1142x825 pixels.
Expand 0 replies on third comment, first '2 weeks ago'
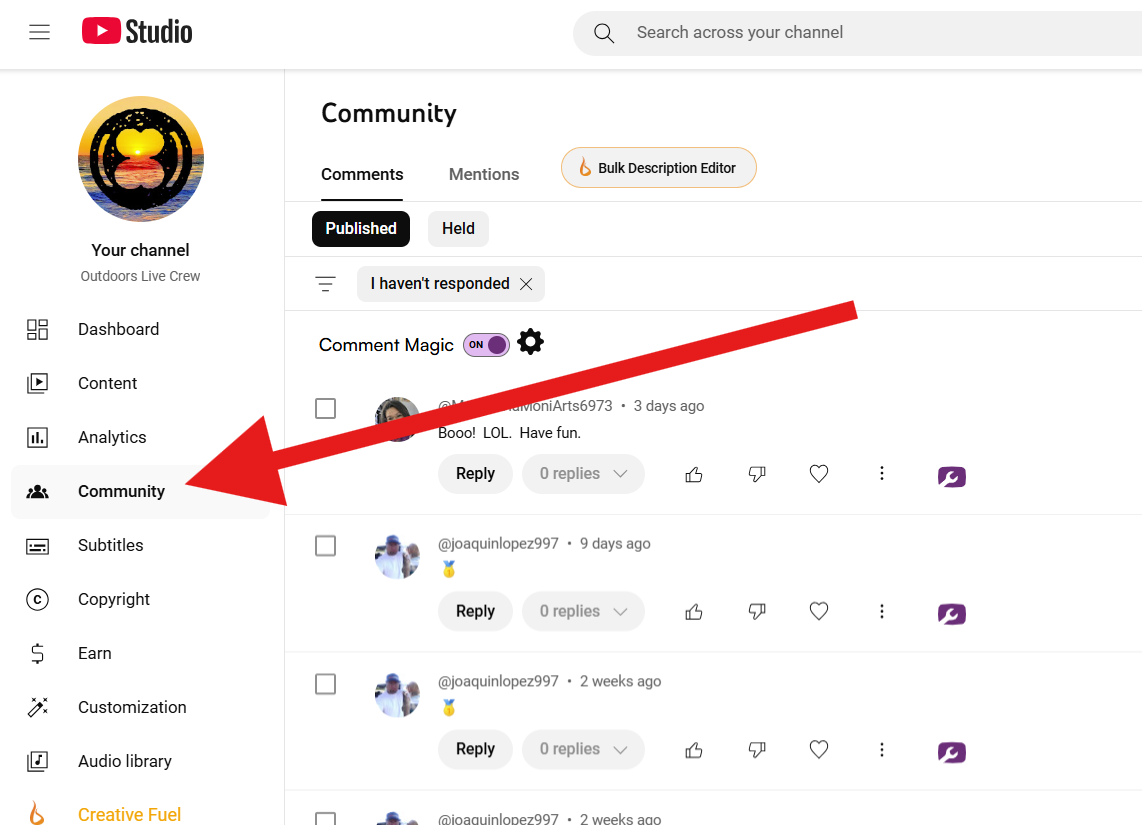[583, 749]
